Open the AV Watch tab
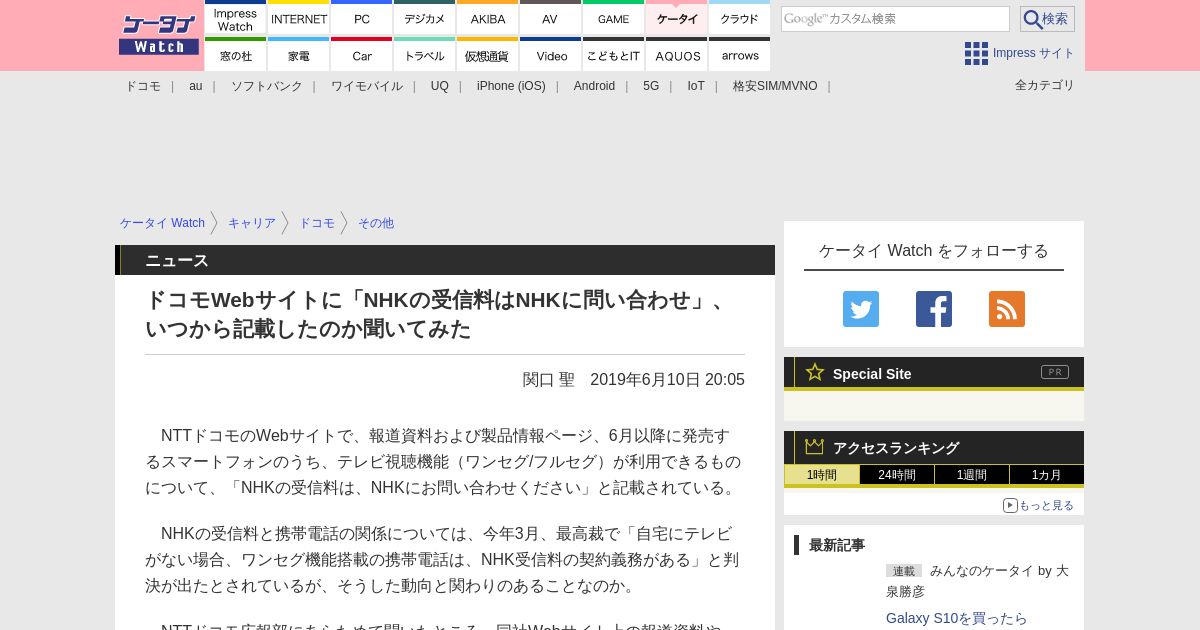 [550, 19]
